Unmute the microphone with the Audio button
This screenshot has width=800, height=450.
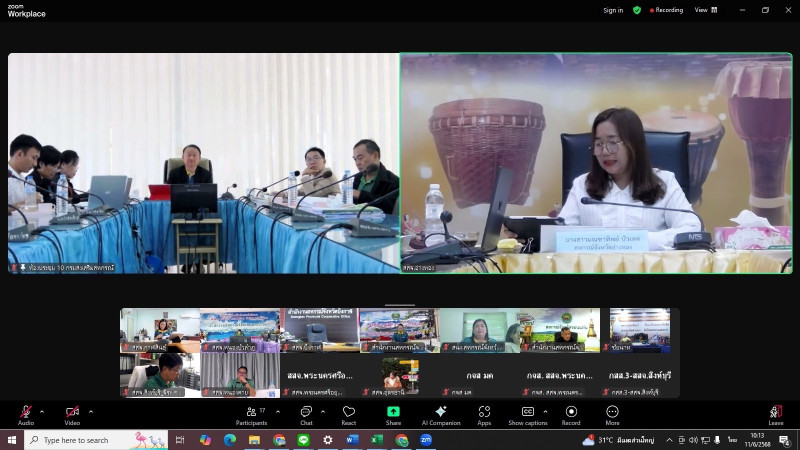[26, 415]
